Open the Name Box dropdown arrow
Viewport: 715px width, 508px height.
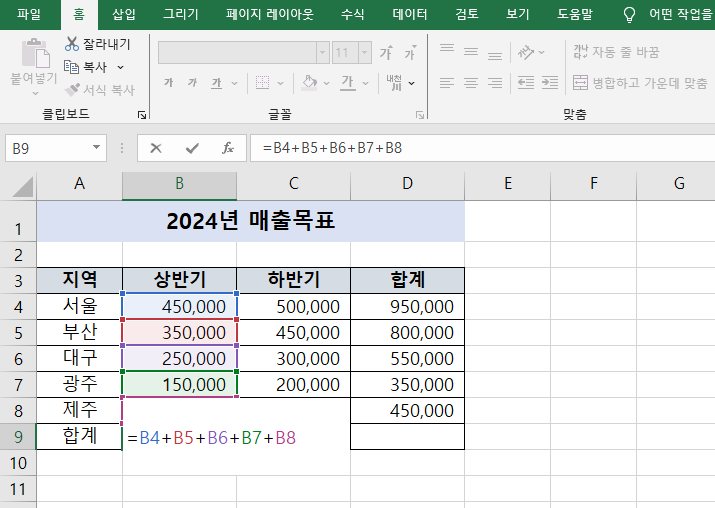pos(96,148)
